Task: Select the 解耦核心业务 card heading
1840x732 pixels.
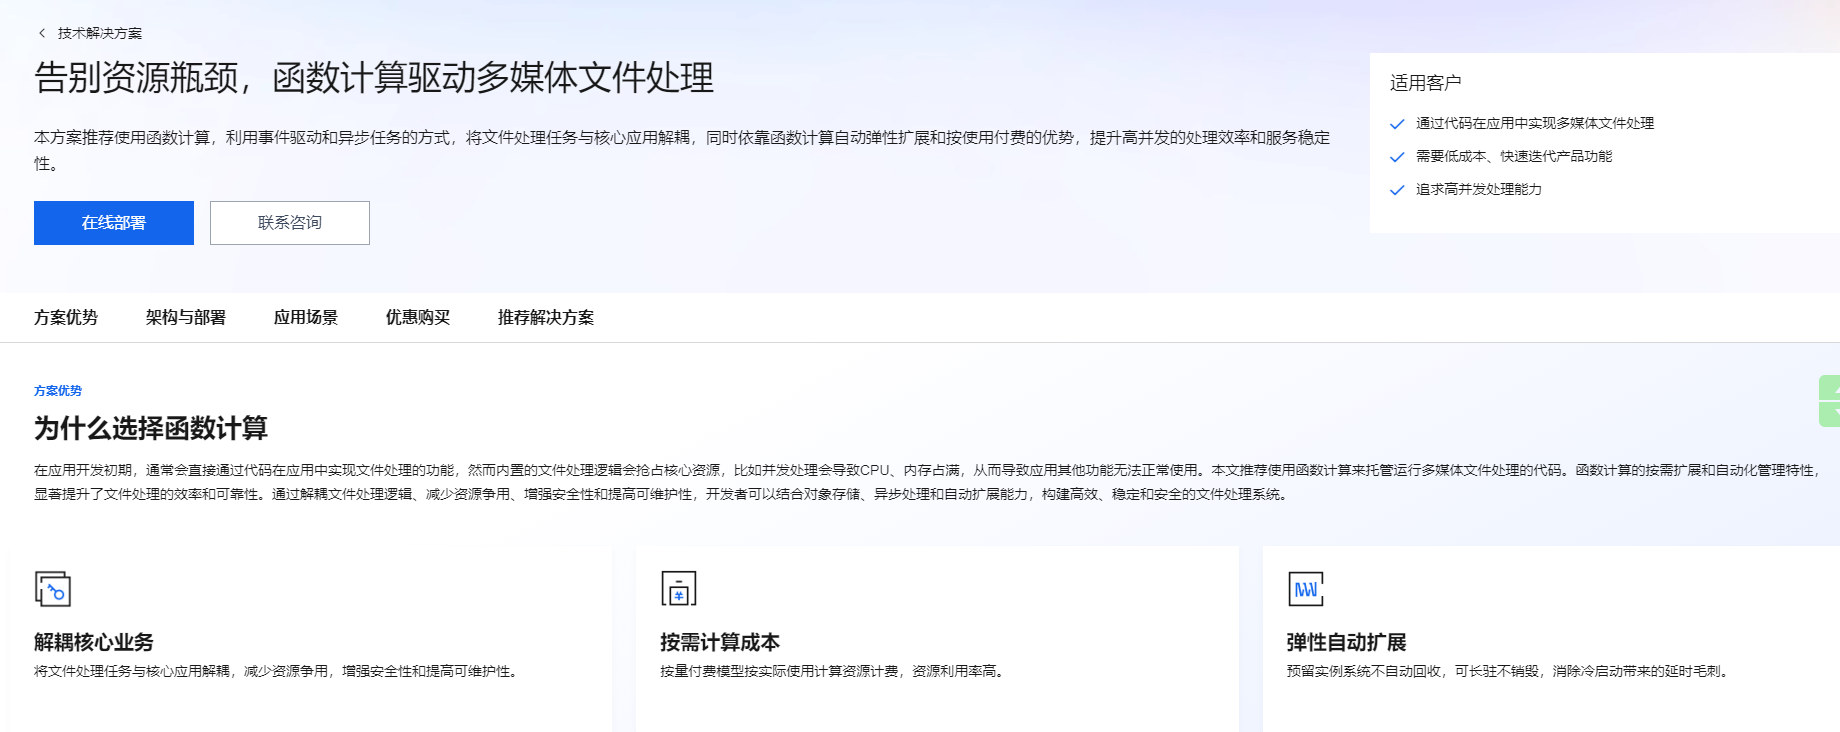Action: click(x=94, y=642)
